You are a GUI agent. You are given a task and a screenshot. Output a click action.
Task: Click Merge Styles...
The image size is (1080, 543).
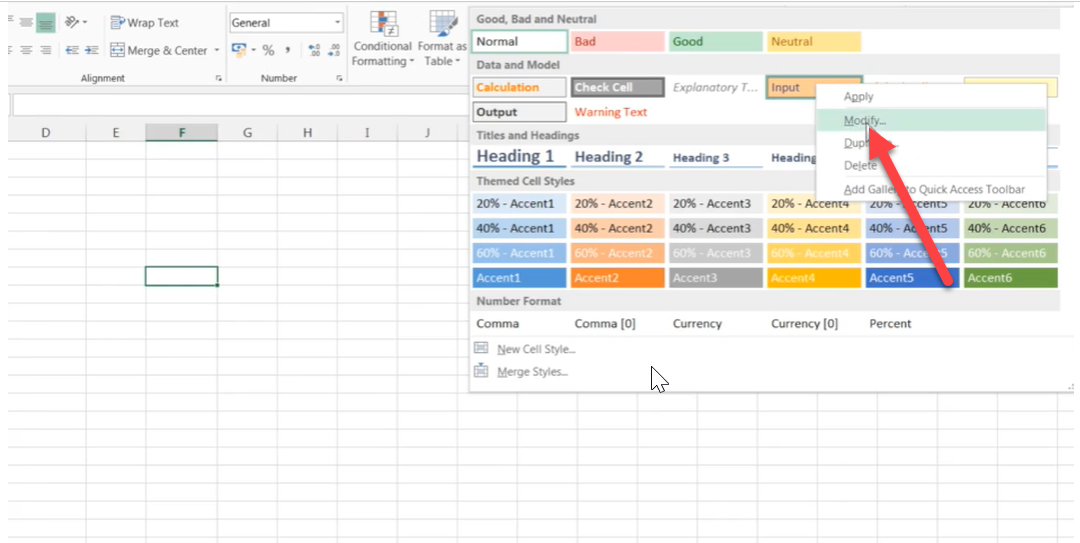click(522, 372)
